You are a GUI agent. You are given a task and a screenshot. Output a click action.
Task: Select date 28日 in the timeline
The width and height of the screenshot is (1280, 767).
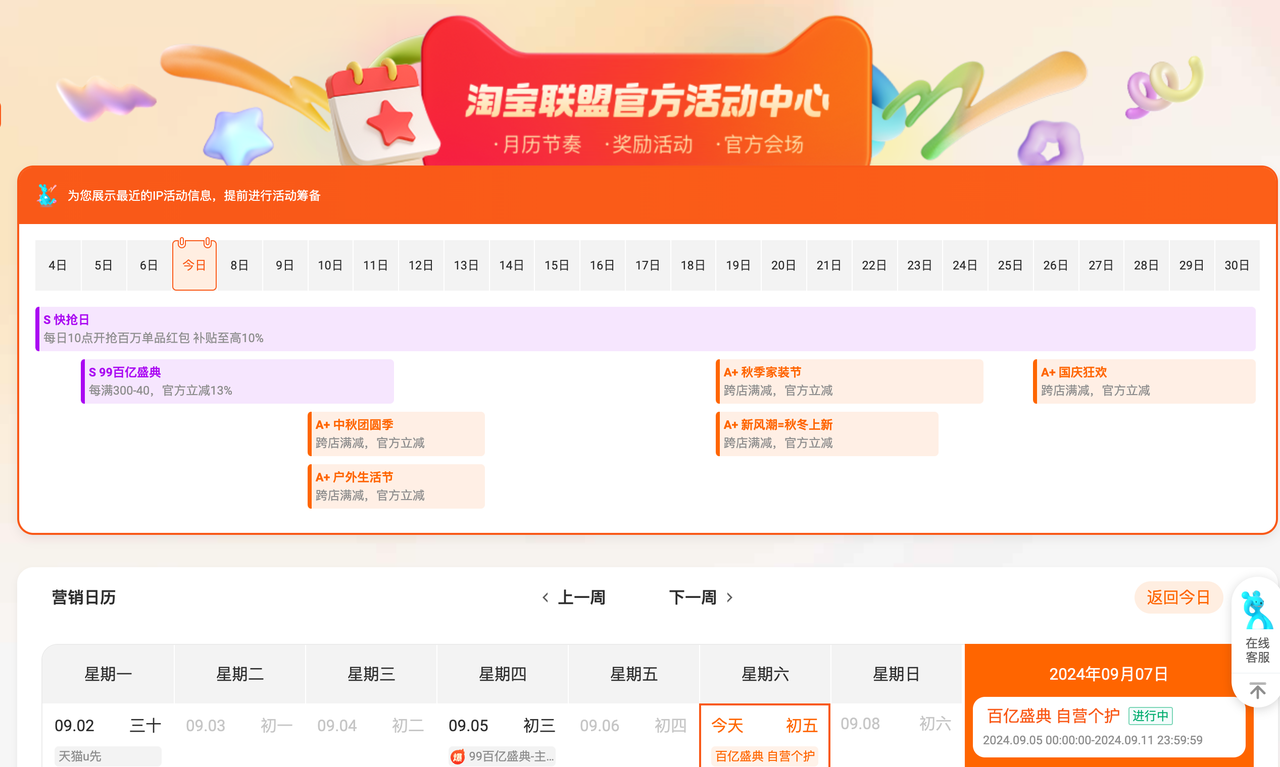click(x=1146, y=265)
